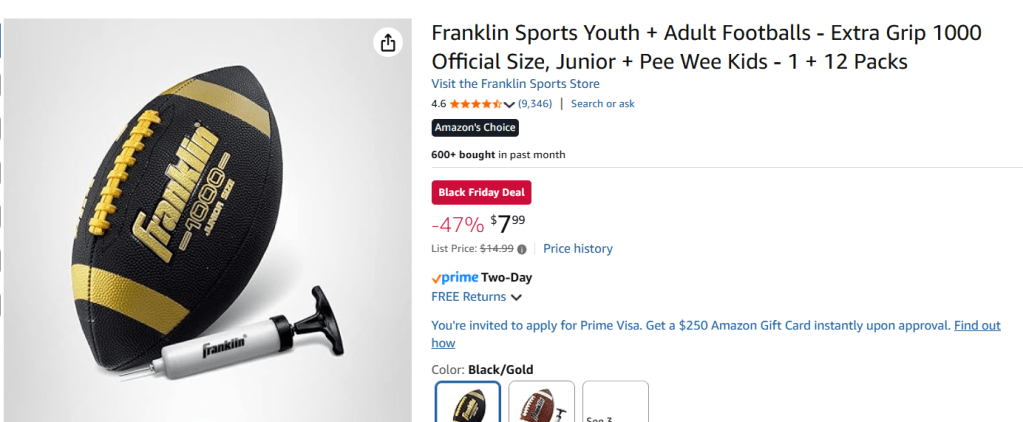Select the Black/Gold color swatch
This screenshot has height=422, width=1023.
pos(468,403)
